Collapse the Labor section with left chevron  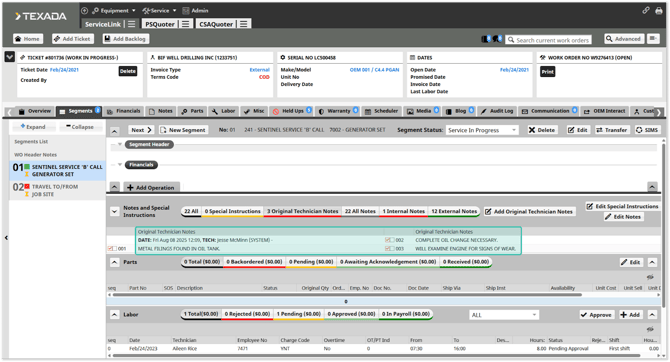click(114, 315)
